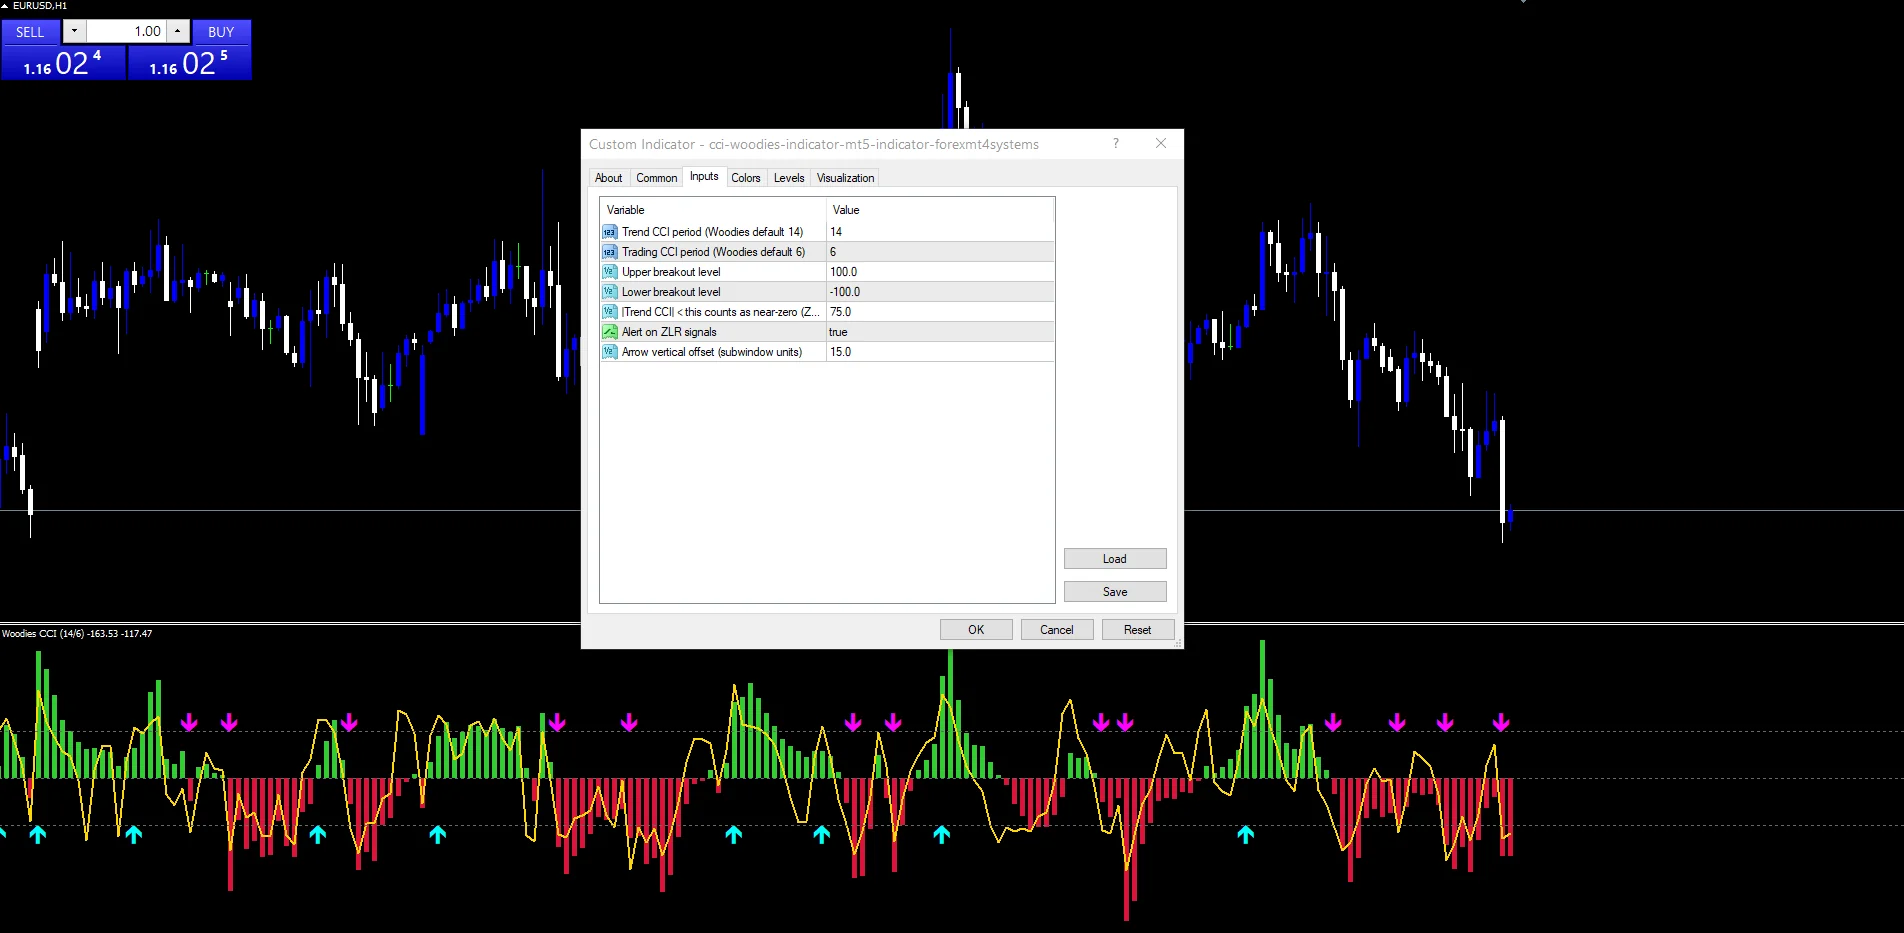Click the boolean icon beside Alert on ZLR signals

(x=609, y=332)
